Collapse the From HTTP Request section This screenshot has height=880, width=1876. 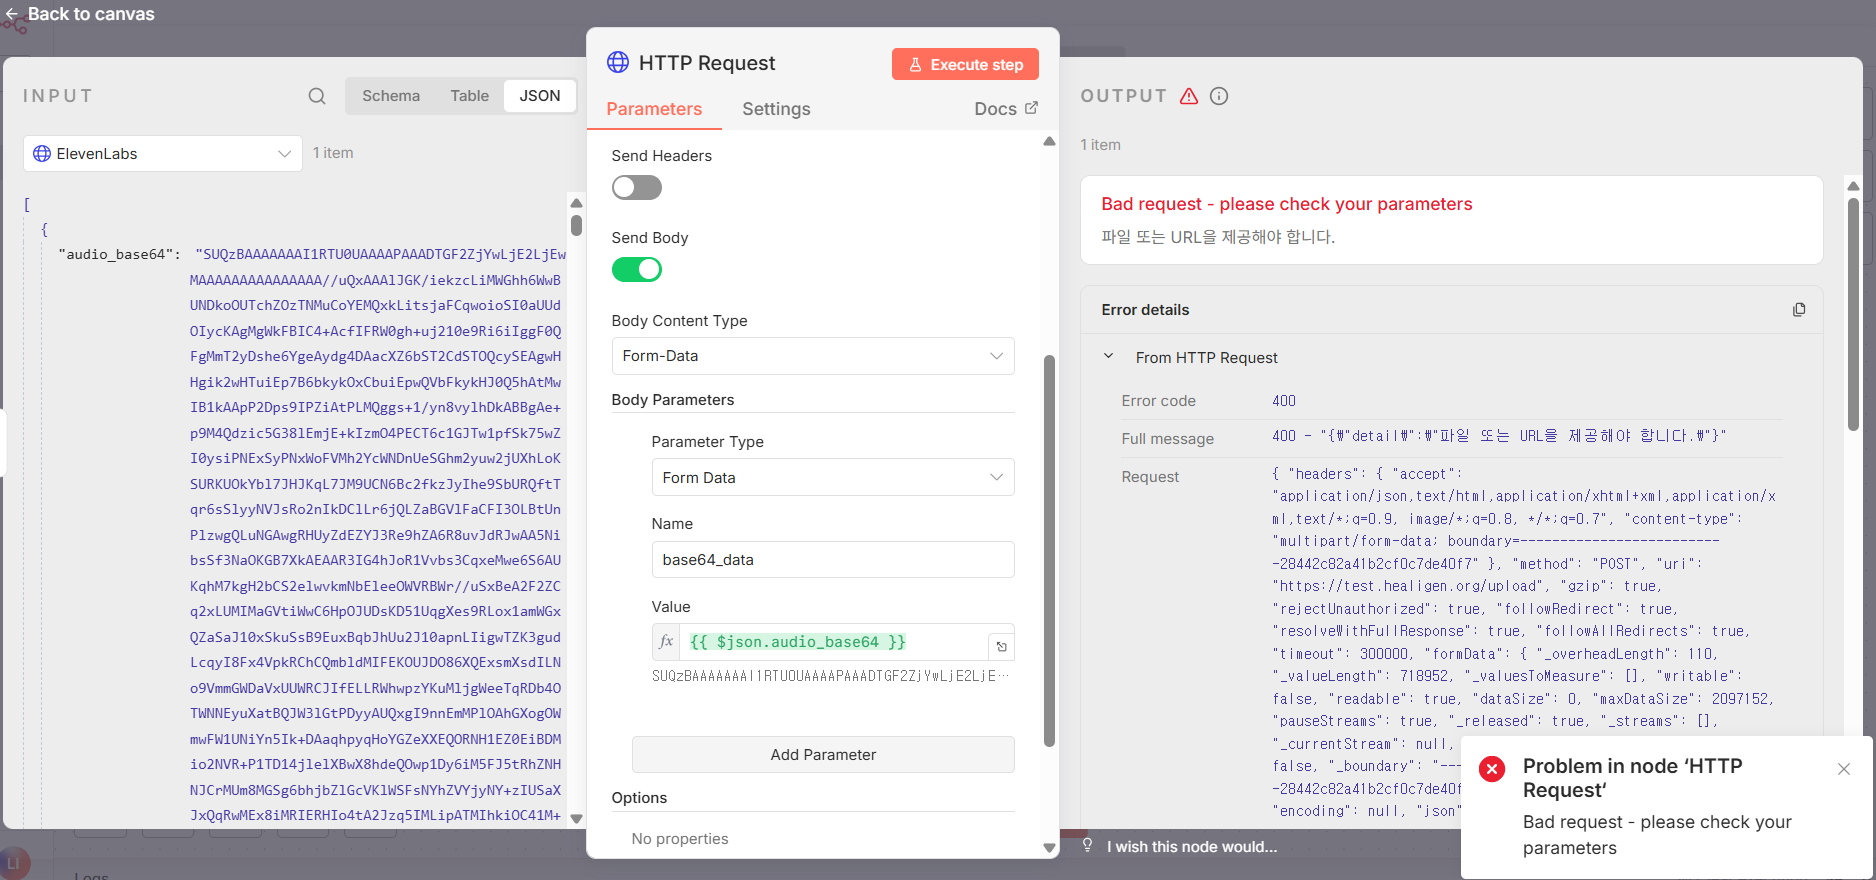[1108, 357]
